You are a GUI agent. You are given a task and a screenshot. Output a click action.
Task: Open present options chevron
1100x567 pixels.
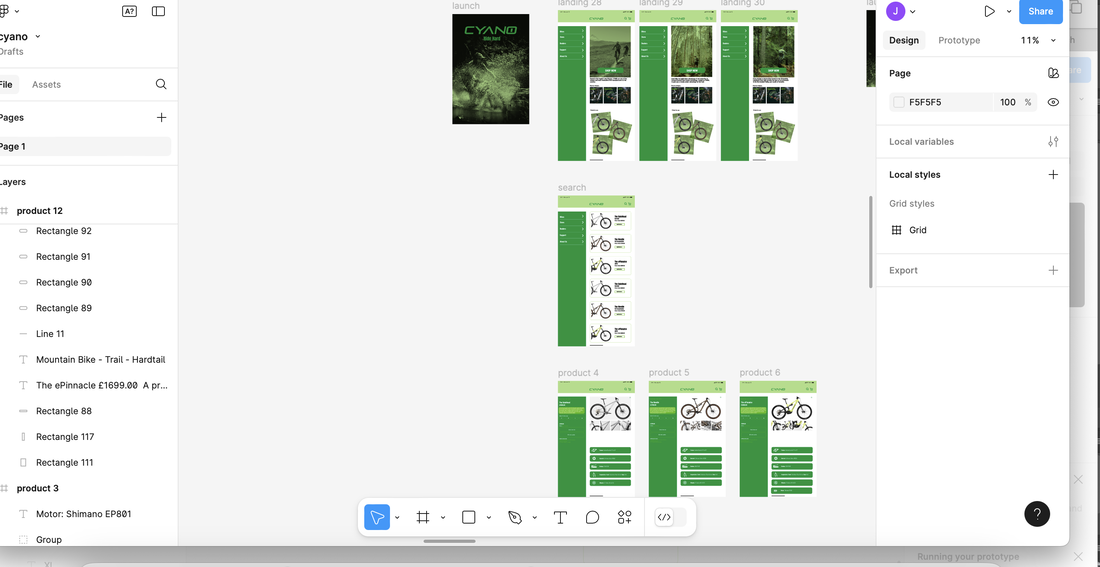coord(1009,11)
